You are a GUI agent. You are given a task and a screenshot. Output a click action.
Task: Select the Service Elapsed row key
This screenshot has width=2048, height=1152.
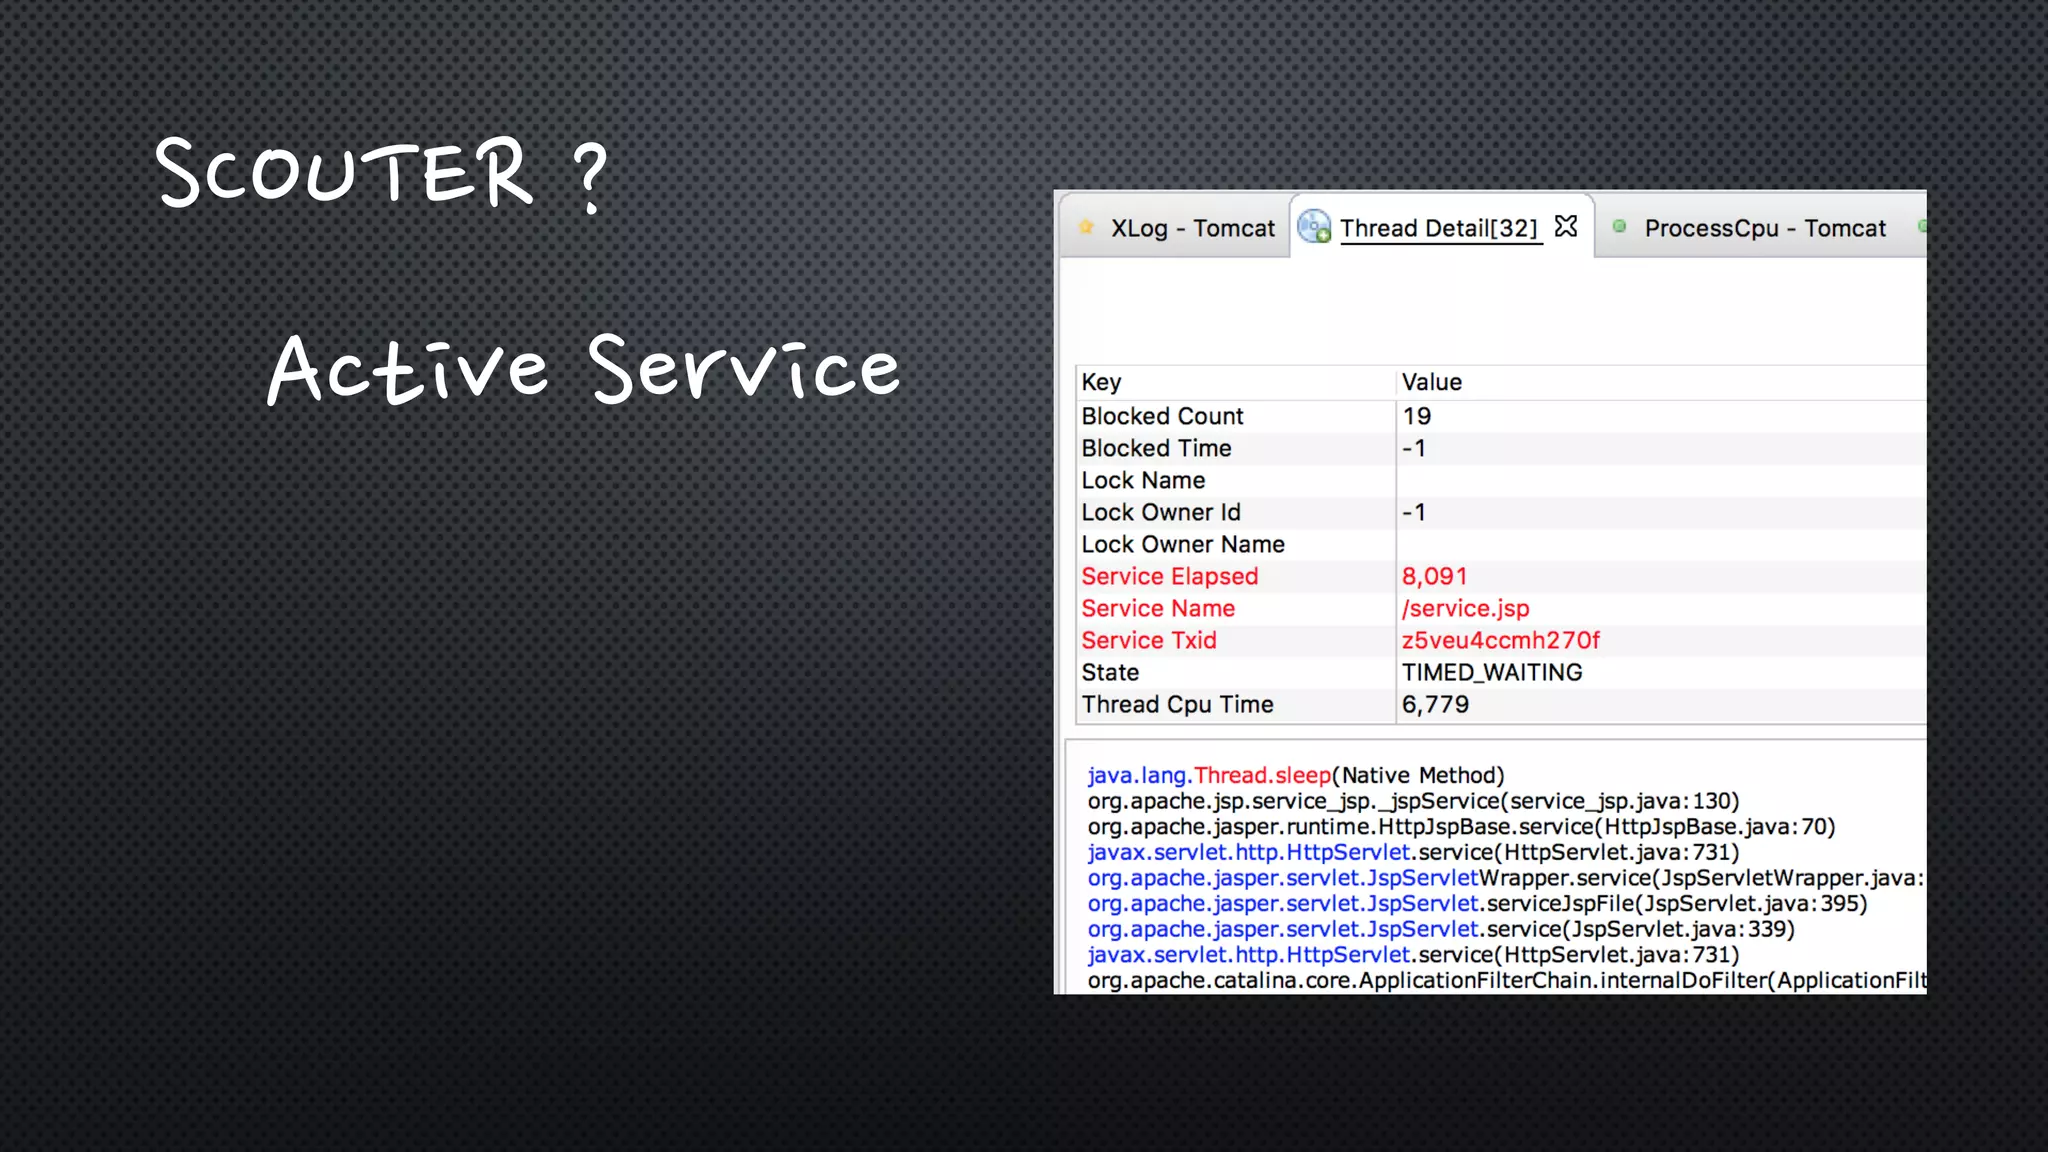click(x=1169, y=576)
